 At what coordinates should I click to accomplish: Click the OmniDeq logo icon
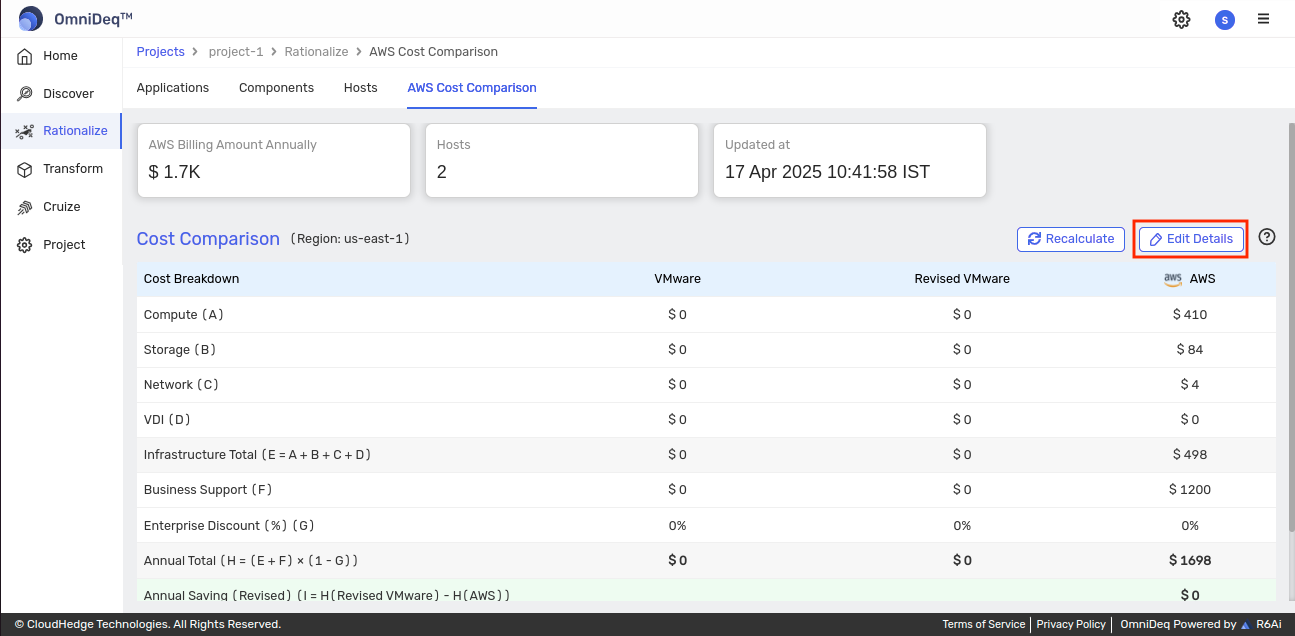[31, 19]
